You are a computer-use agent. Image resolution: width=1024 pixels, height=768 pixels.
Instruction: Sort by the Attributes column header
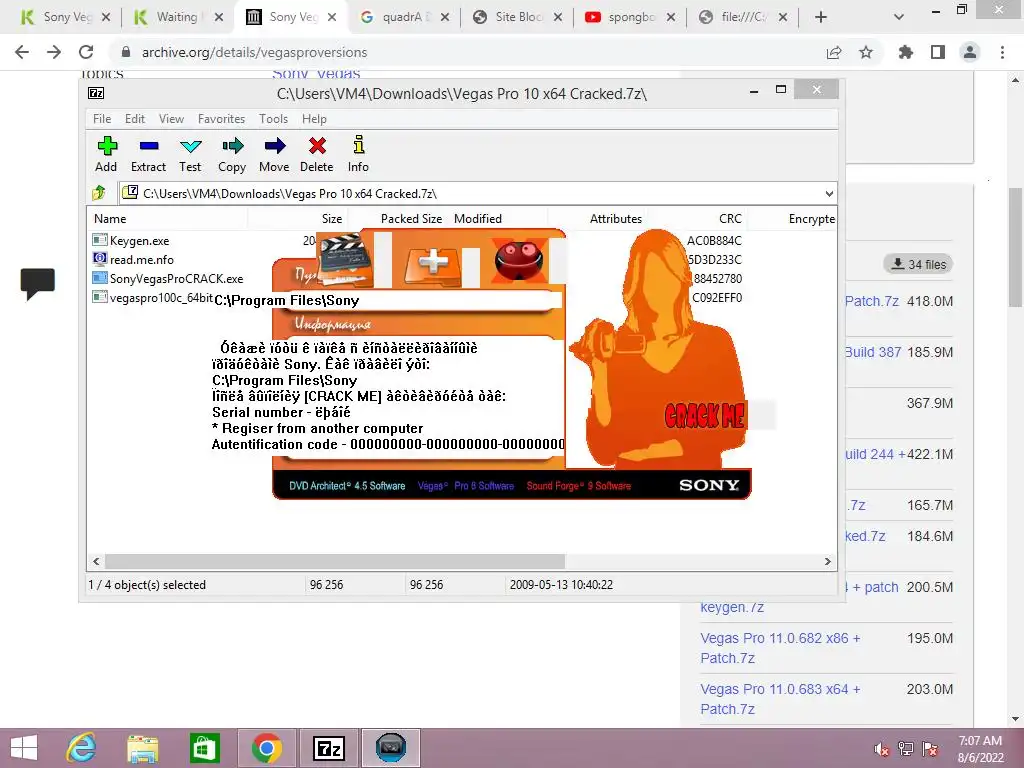615,219
